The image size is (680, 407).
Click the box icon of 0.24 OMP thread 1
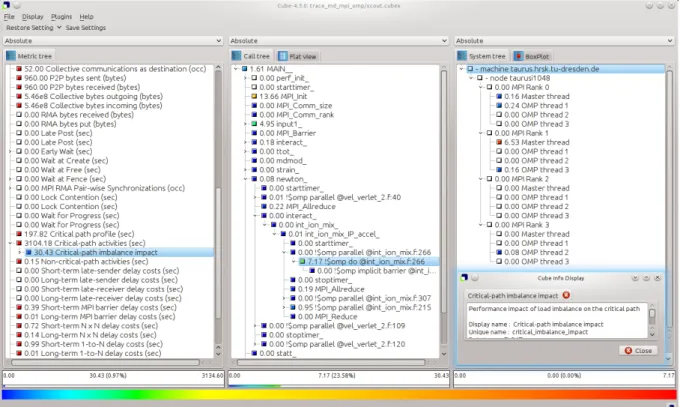point(499,105)
